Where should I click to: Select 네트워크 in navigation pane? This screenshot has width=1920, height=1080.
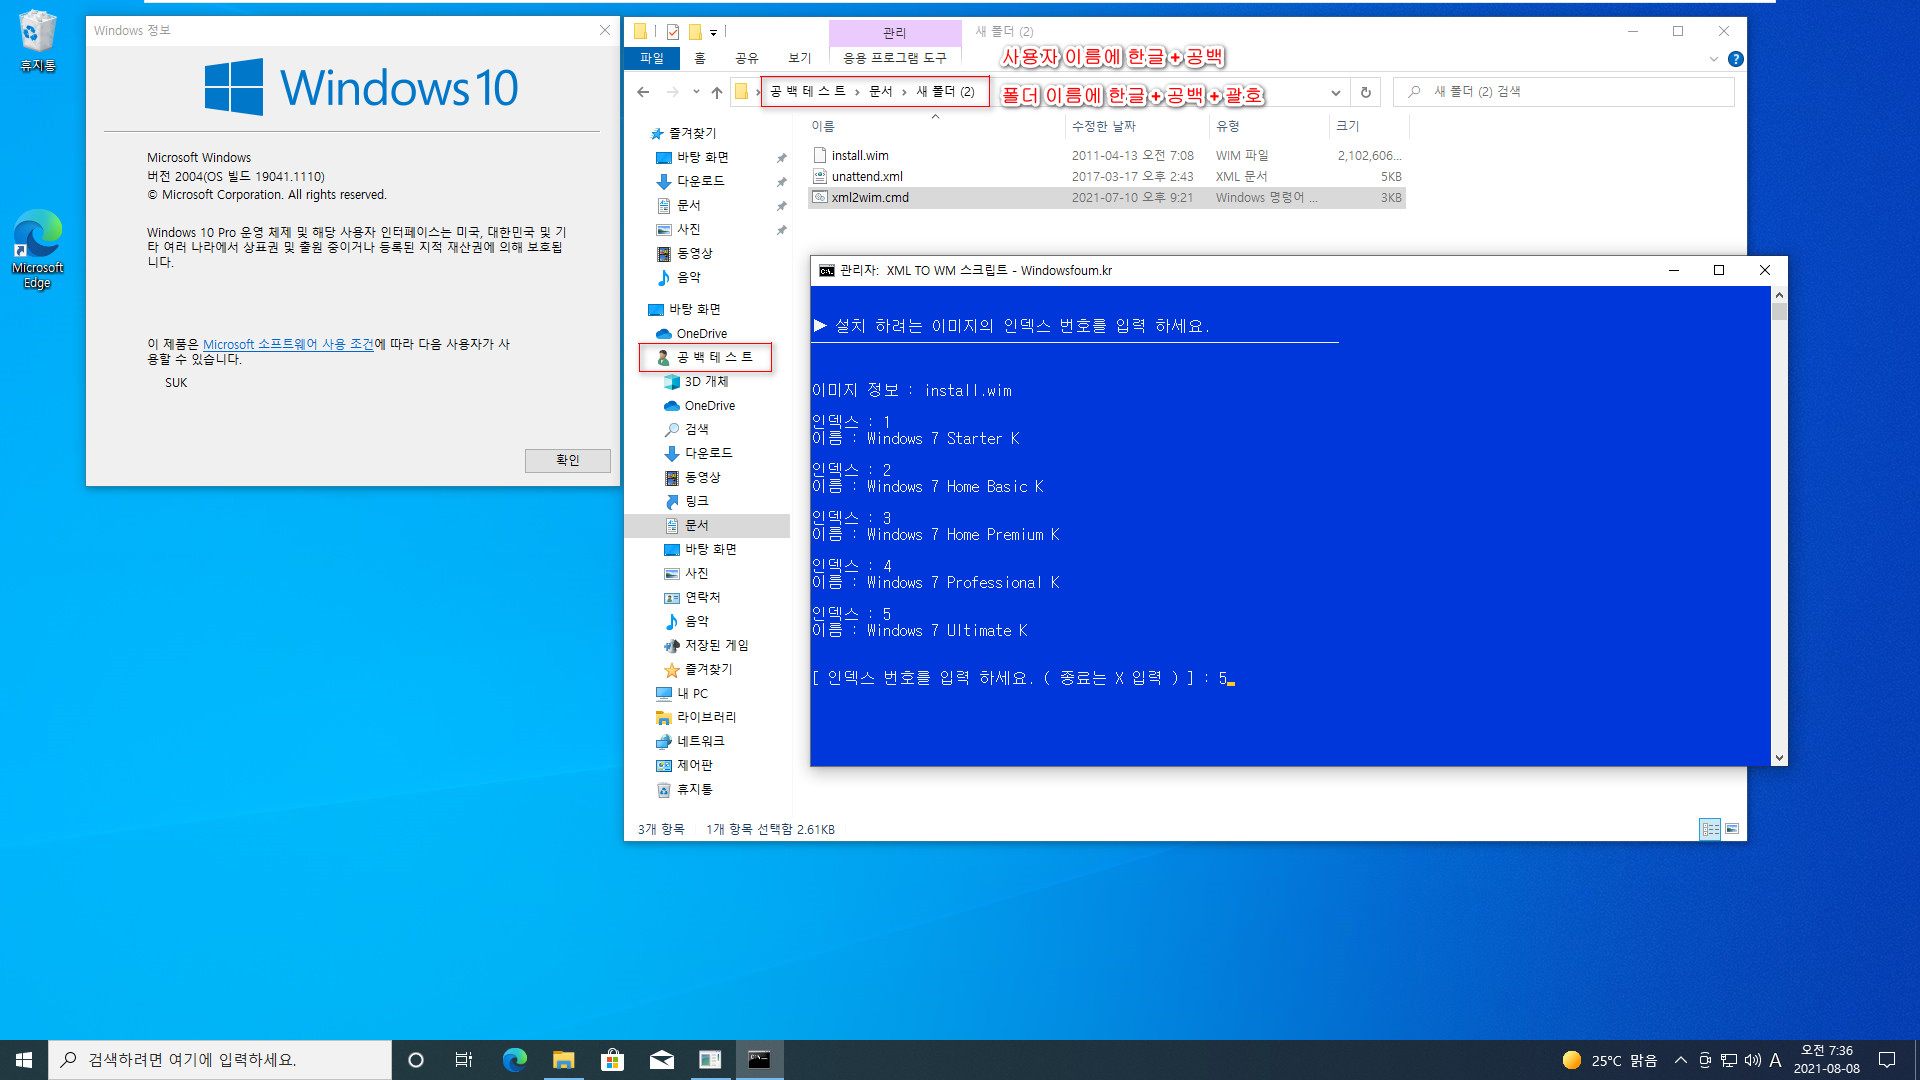tap(700, 741)
